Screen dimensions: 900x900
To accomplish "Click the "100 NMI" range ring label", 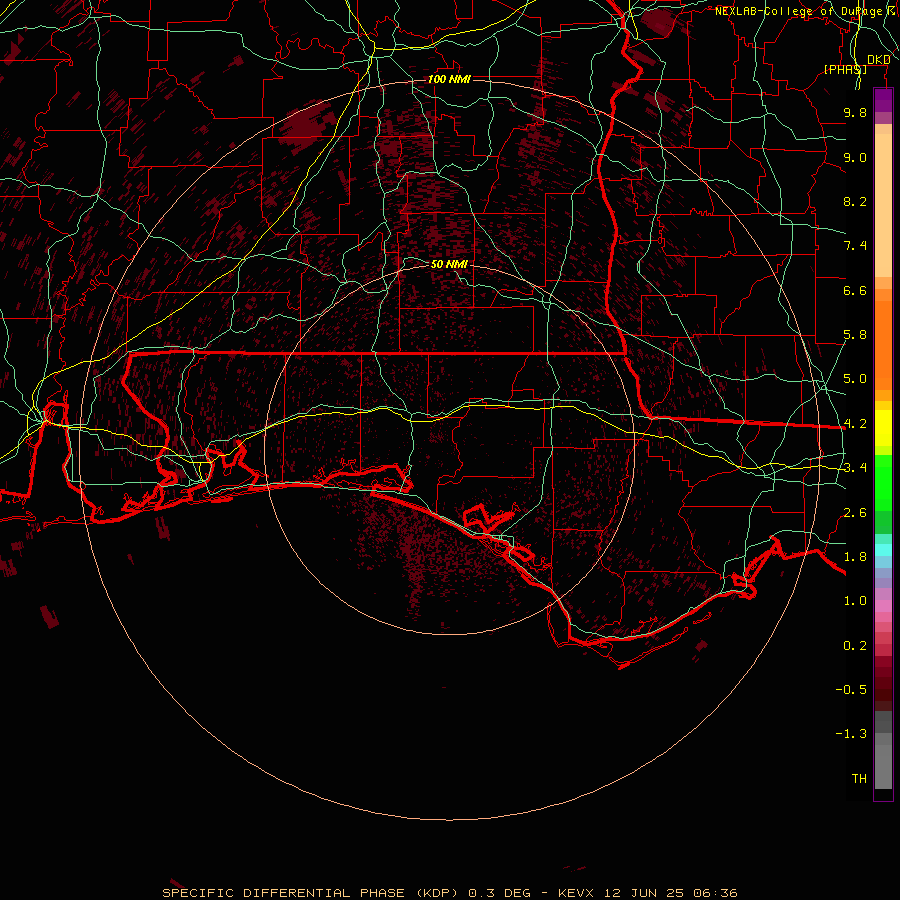I will coord(449,79).
